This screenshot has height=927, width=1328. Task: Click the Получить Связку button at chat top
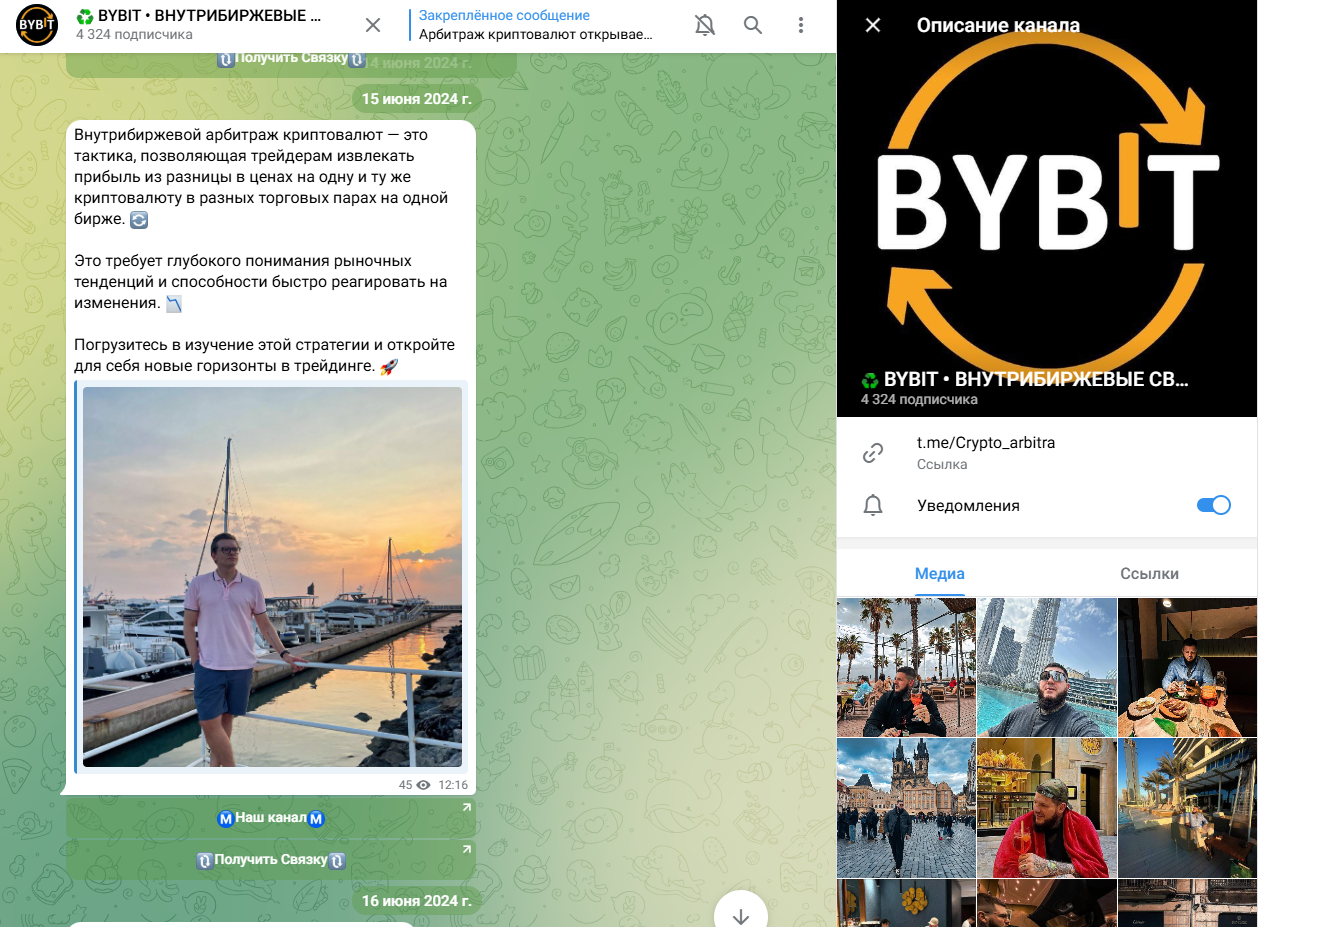291,61
